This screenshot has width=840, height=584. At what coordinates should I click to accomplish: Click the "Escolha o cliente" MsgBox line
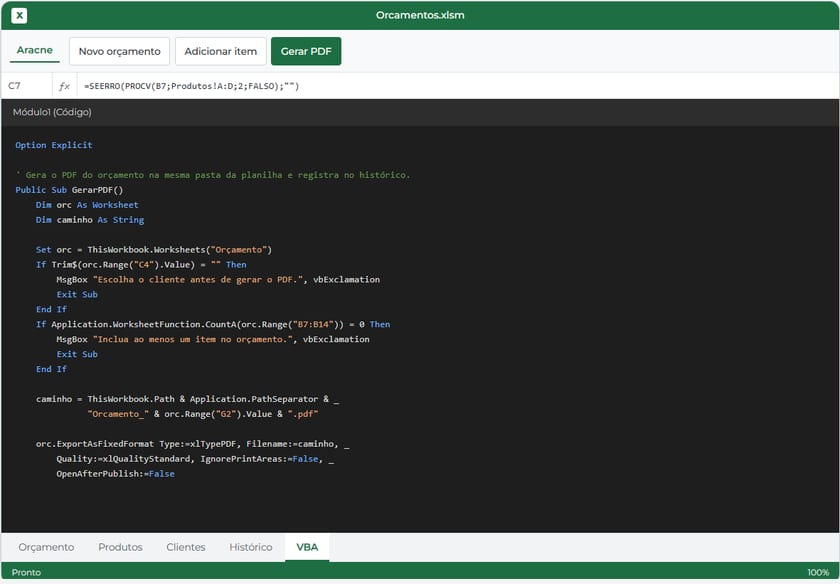point(218,280)
